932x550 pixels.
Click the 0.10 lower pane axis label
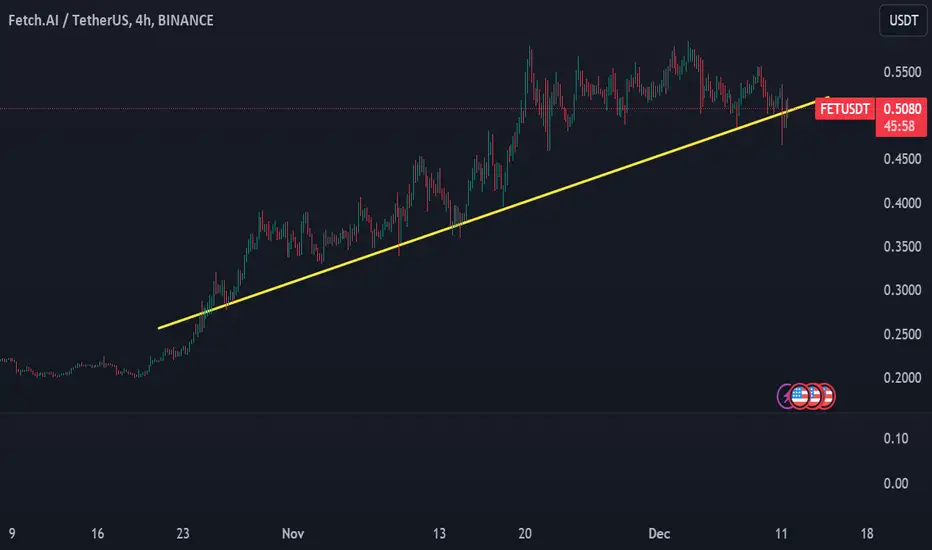pos(896,438)
